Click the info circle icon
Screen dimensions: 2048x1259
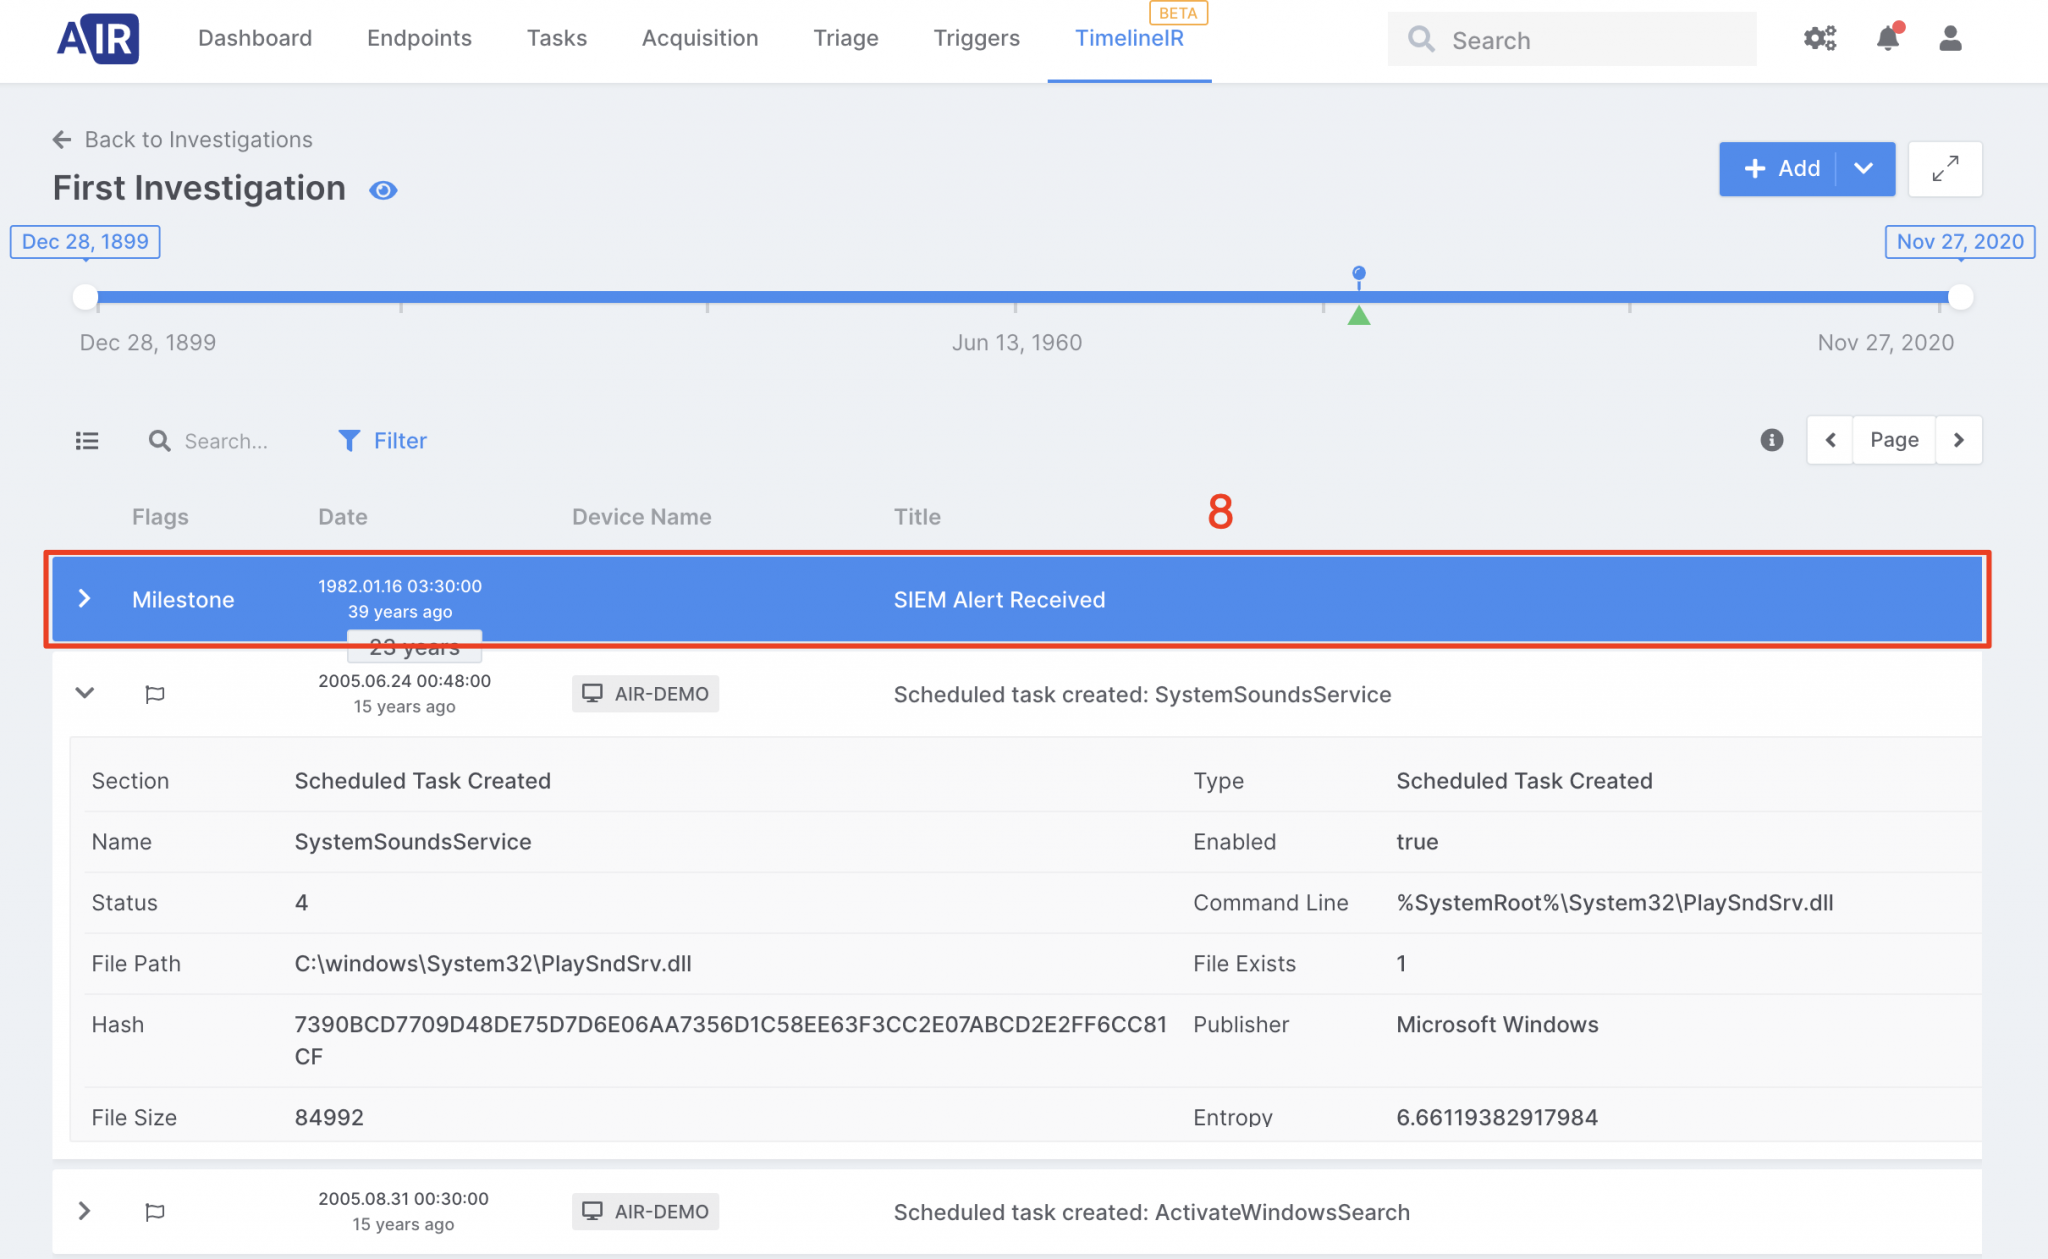(x=1772, y=440)
